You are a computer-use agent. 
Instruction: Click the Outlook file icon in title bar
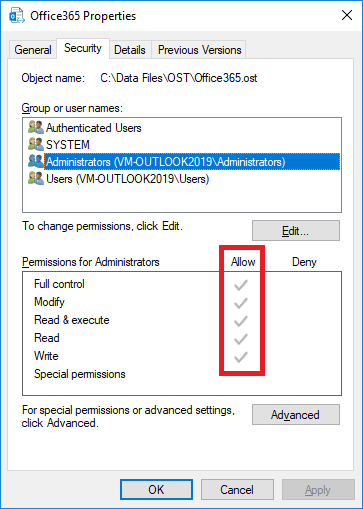(x=17, y=15)
